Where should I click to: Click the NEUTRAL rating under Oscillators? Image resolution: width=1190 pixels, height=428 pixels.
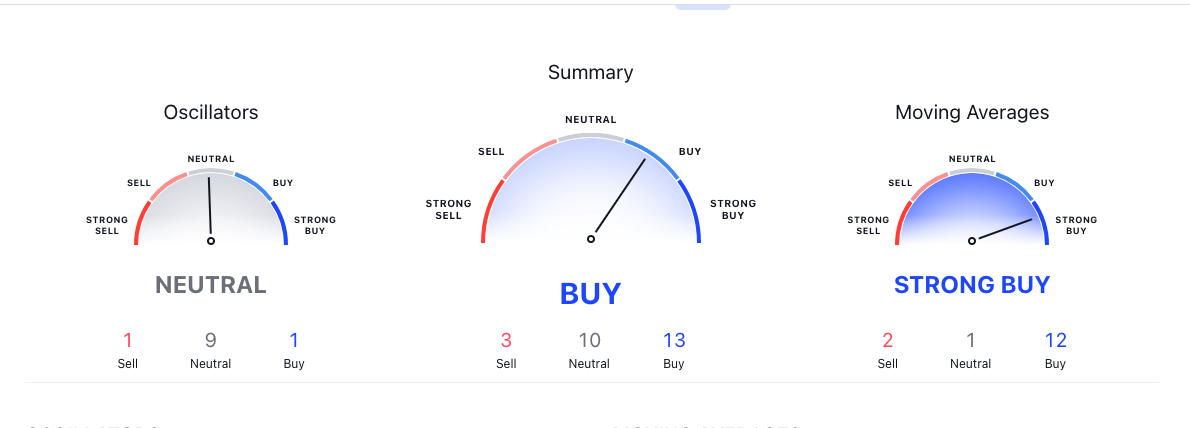coord(211,285)
